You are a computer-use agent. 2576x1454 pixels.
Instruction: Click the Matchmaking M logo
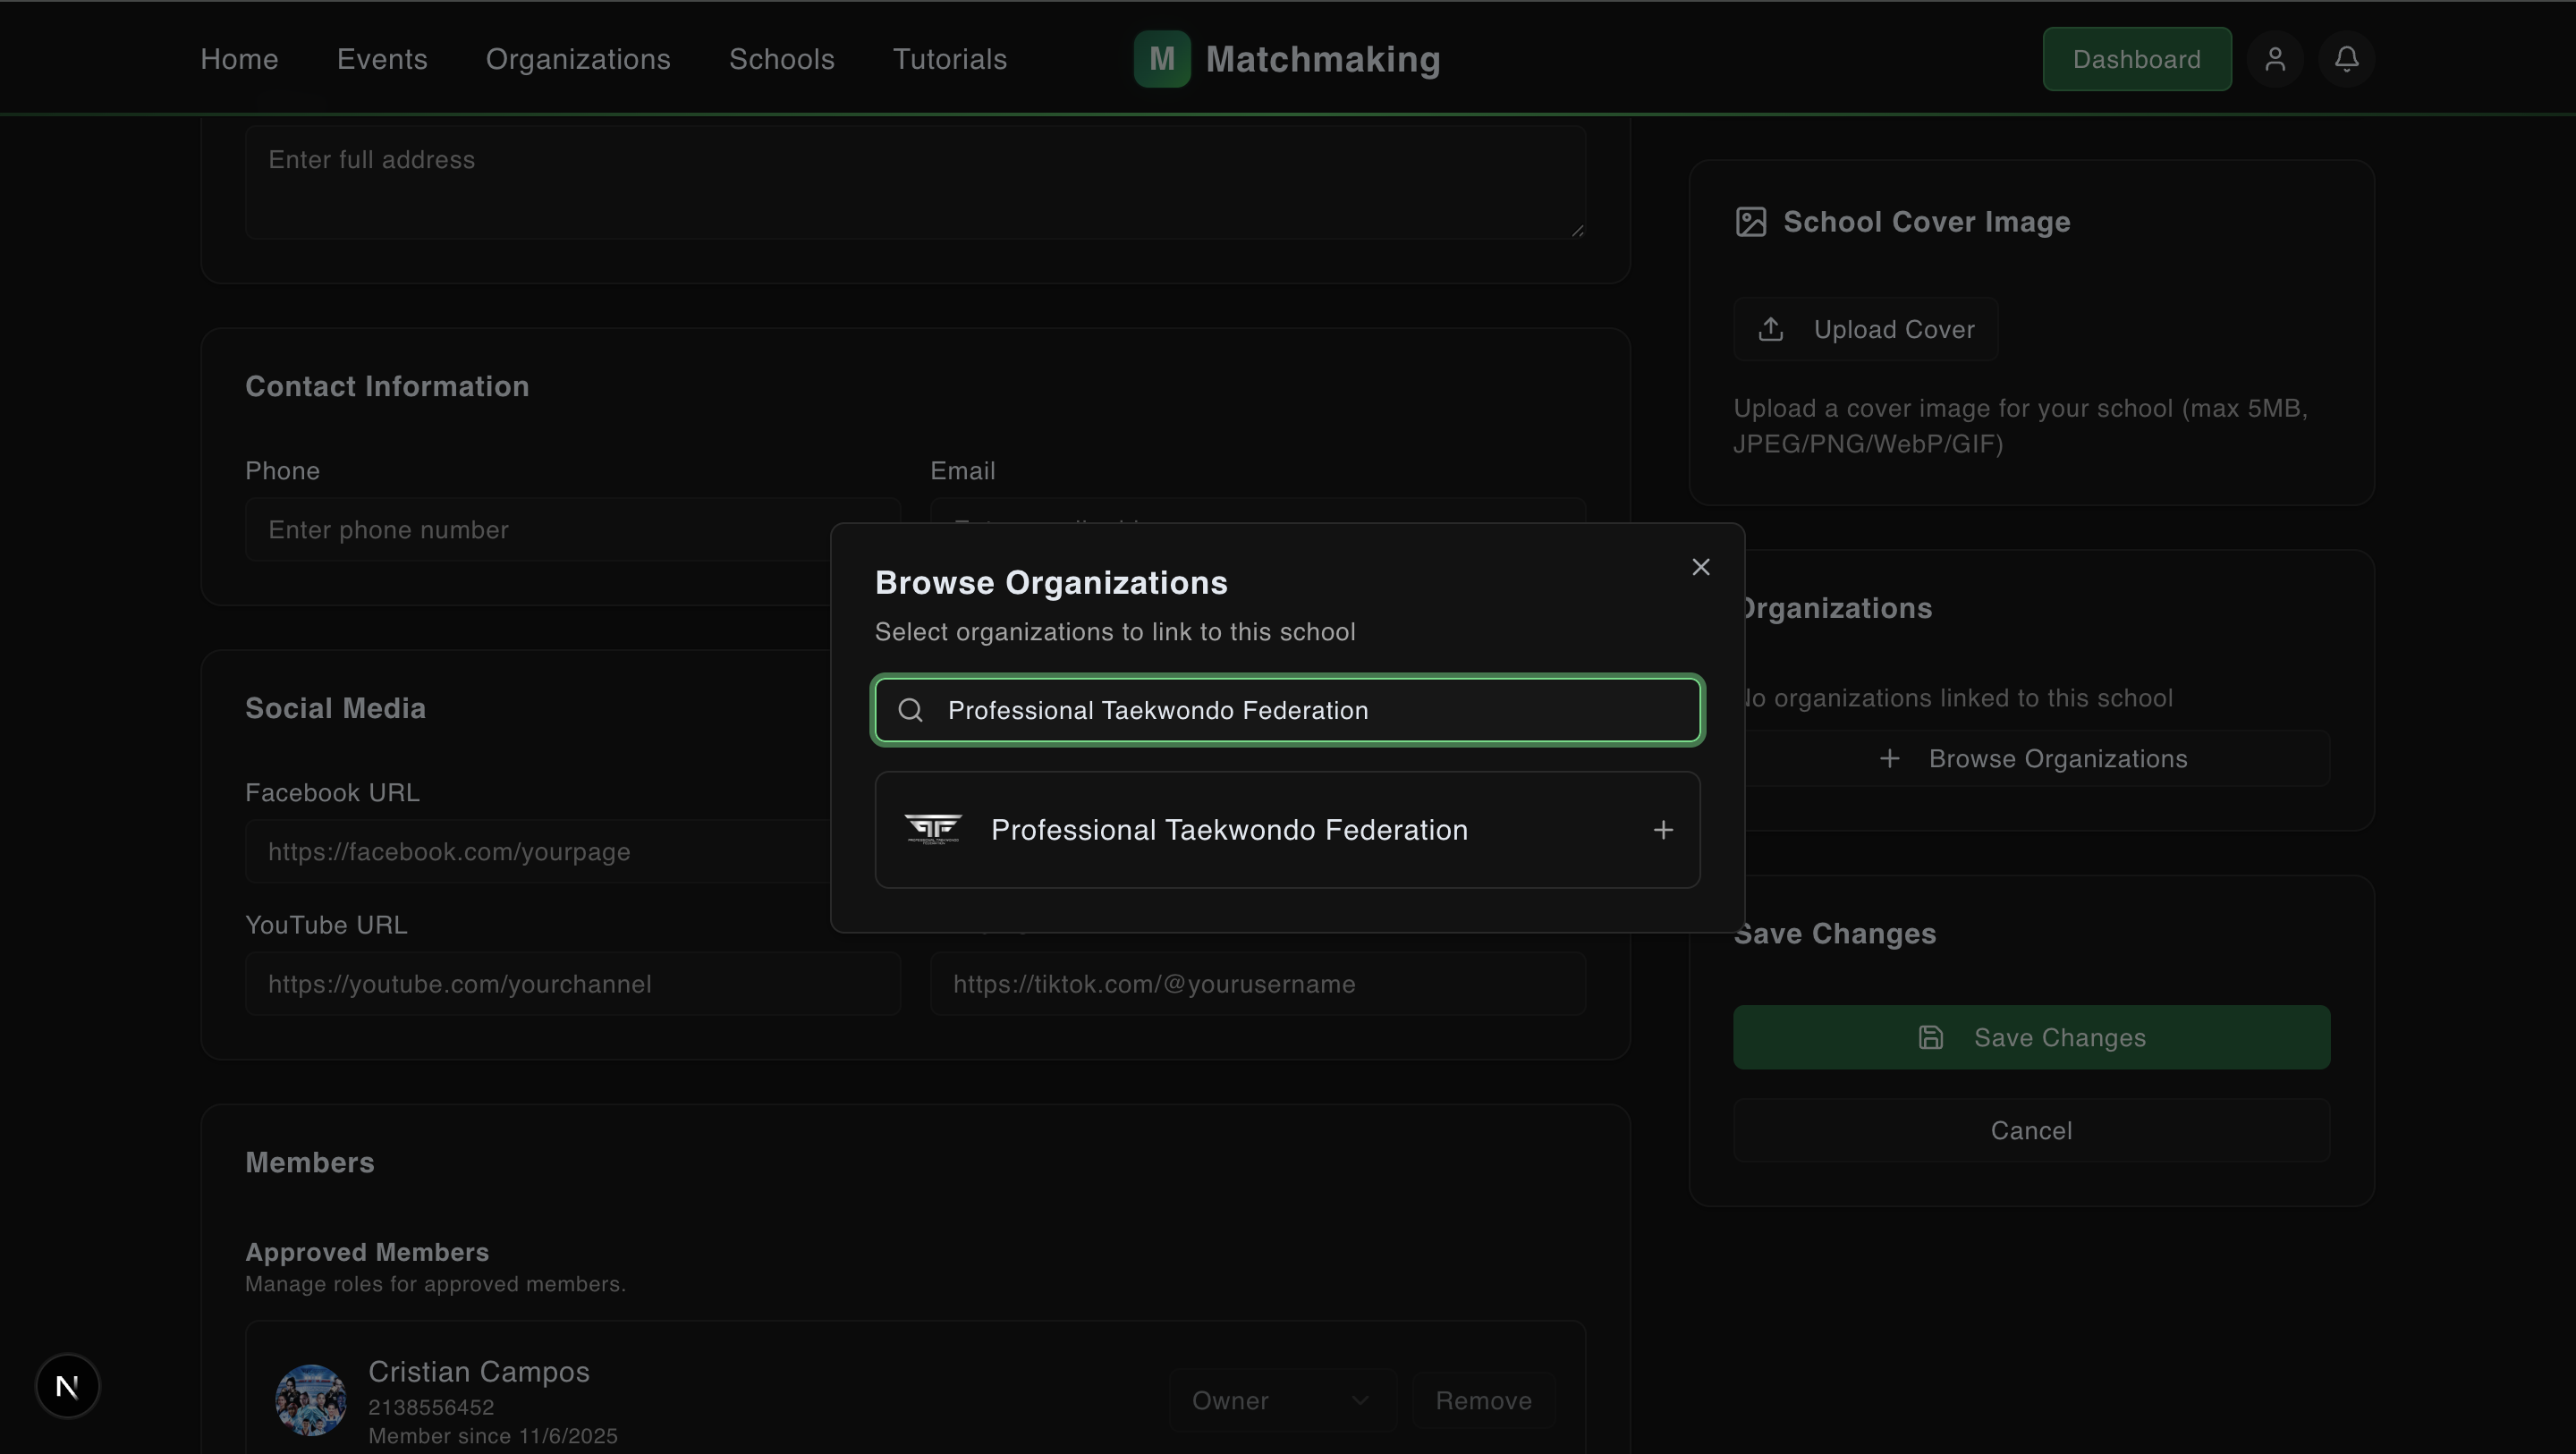pos(1162,59)
